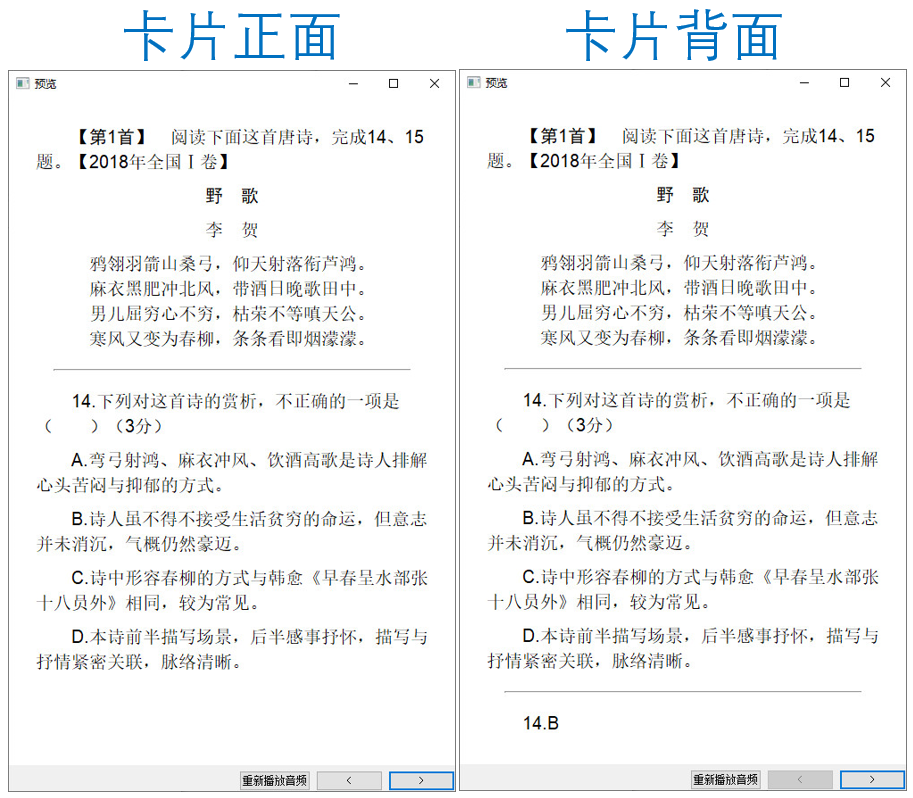The width and height of the screenshot is (913, 798).
Task: Click option D text in back window
Action: [683, 648]
